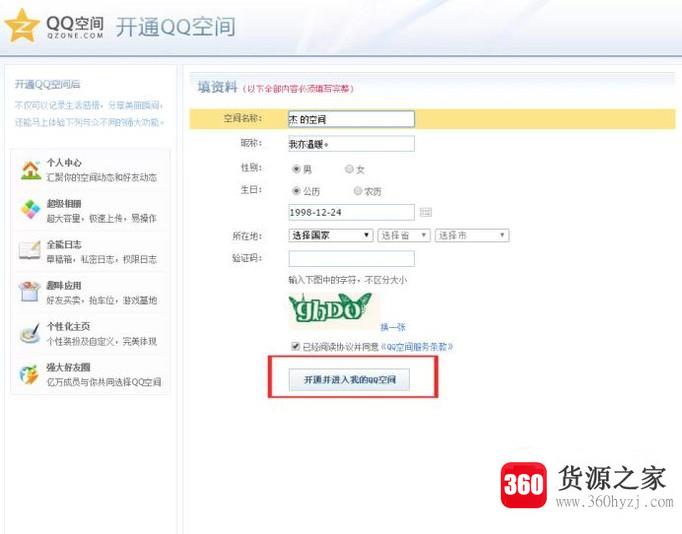682x534 pixels.
Task: Click the 超级相册 title text
Action: (64, 204)
